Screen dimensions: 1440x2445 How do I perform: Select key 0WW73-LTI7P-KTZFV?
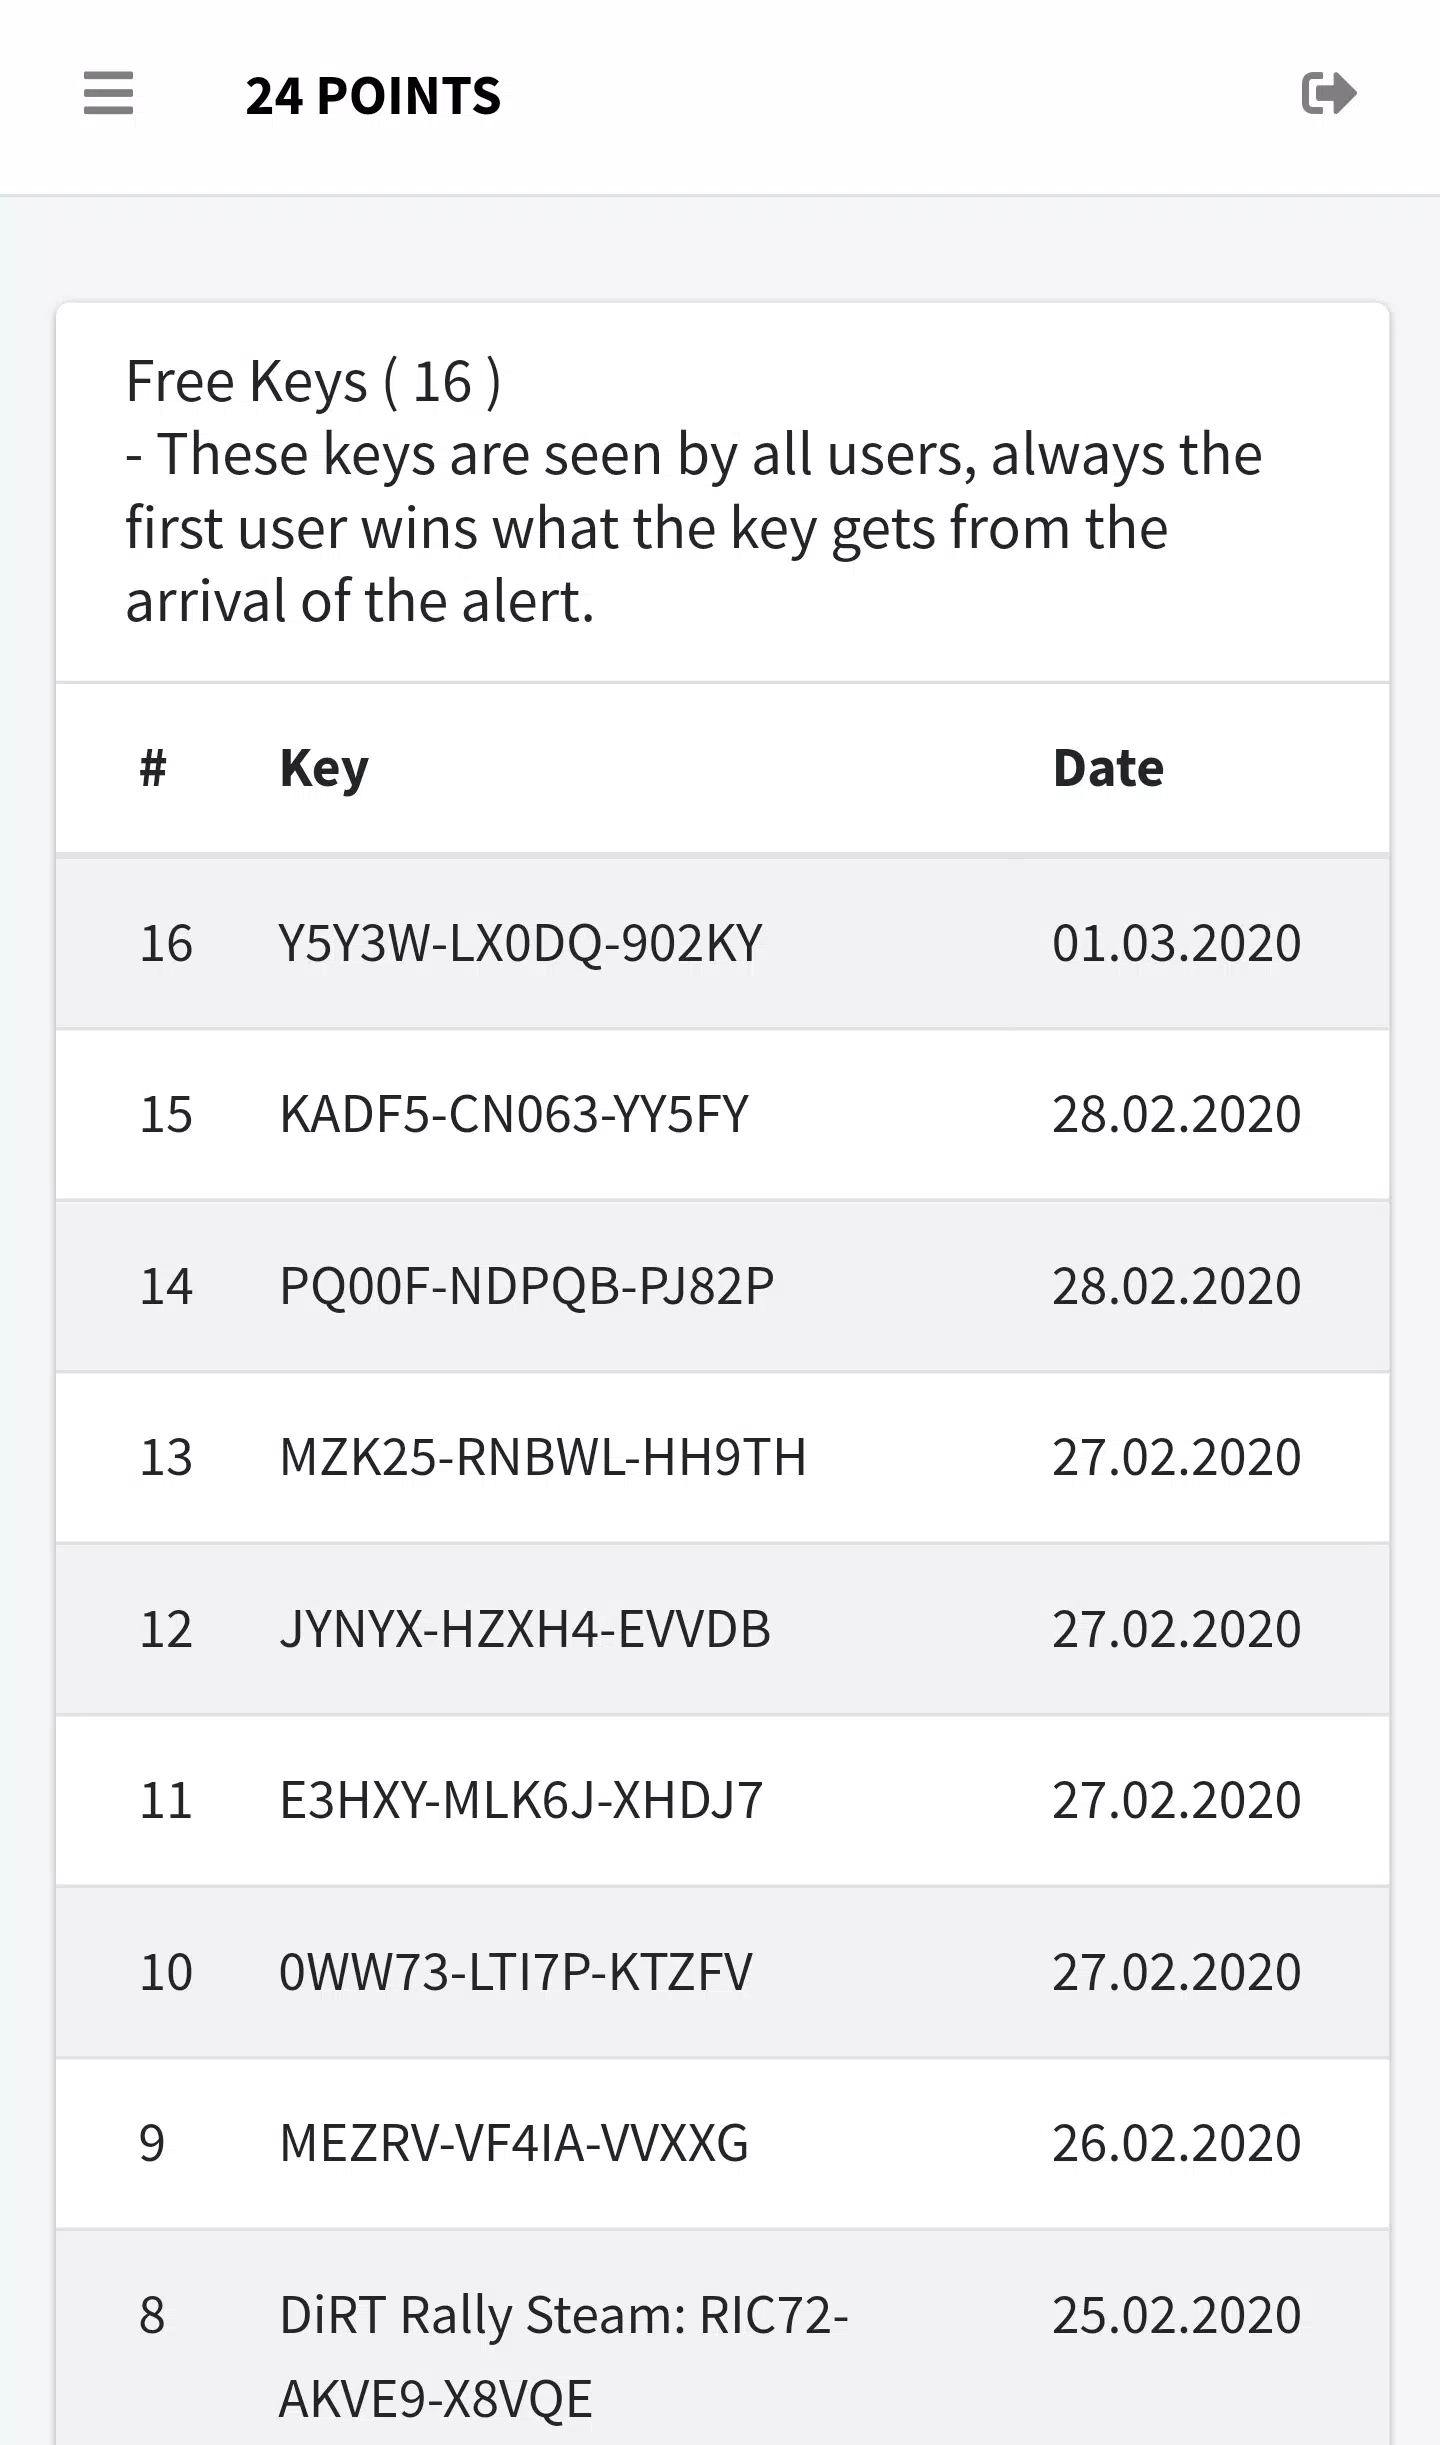pos(516,1972)
